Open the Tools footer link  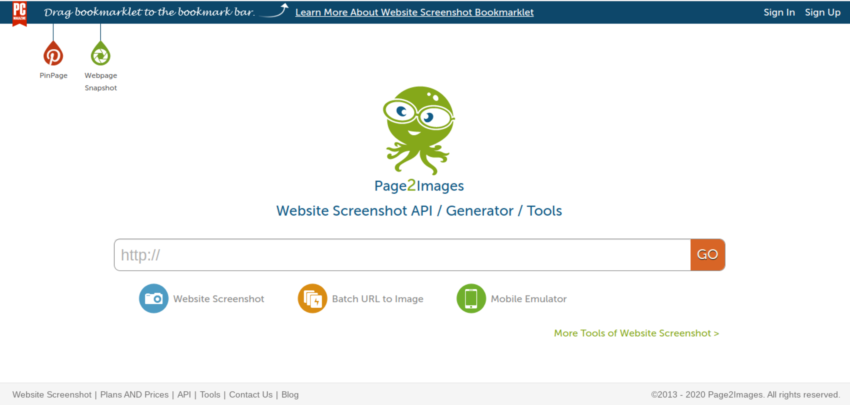point(210,395)
